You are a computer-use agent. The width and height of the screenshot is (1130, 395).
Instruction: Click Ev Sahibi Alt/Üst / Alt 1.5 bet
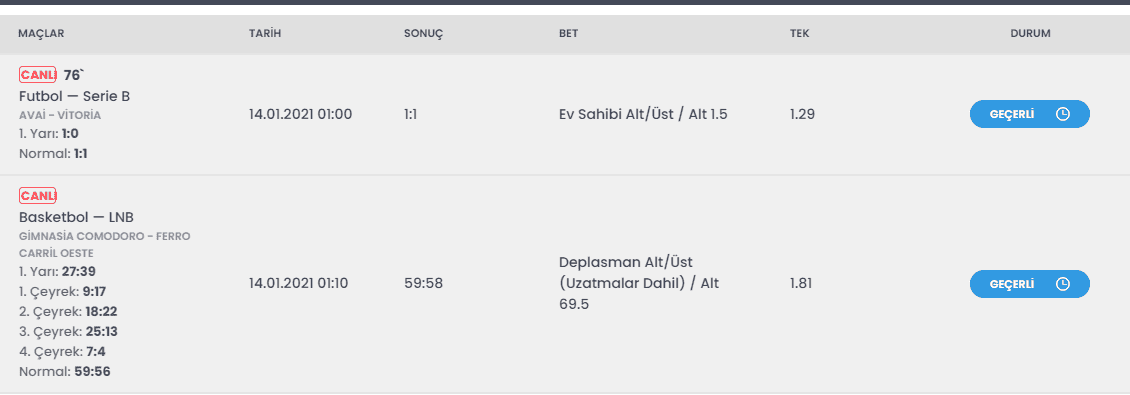click(x=643, y=114)
